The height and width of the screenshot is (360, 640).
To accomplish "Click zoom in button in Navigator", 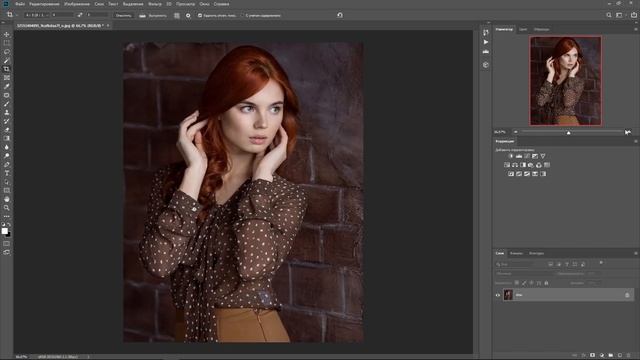I will coord(628,132).
